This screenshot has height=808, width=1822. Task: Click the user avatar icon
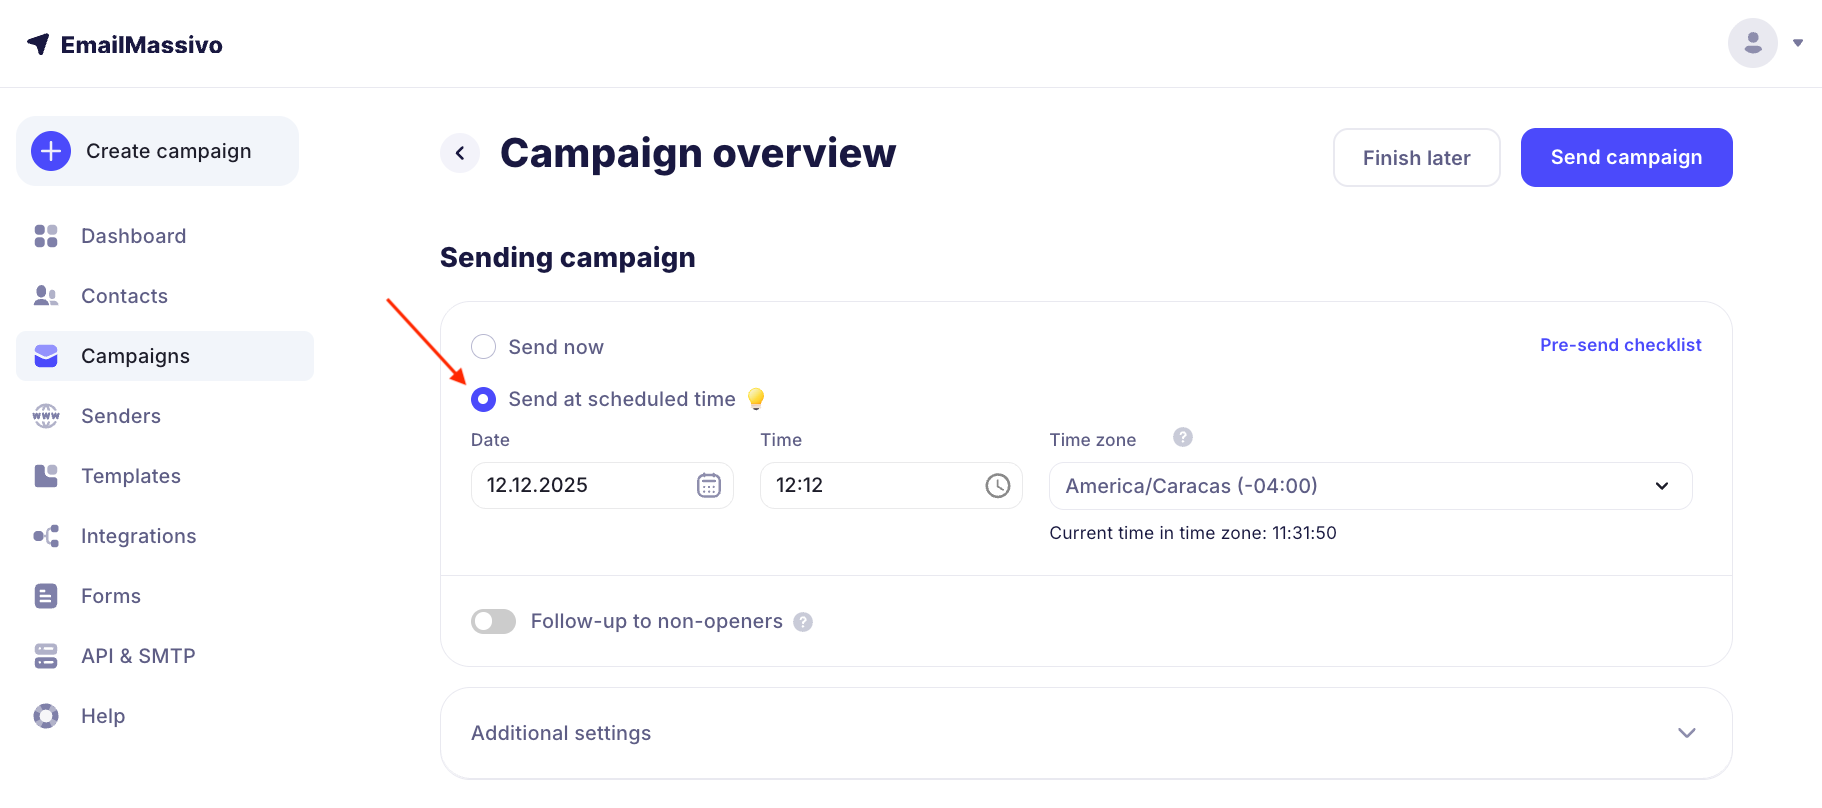click(x=1752, y=43)
